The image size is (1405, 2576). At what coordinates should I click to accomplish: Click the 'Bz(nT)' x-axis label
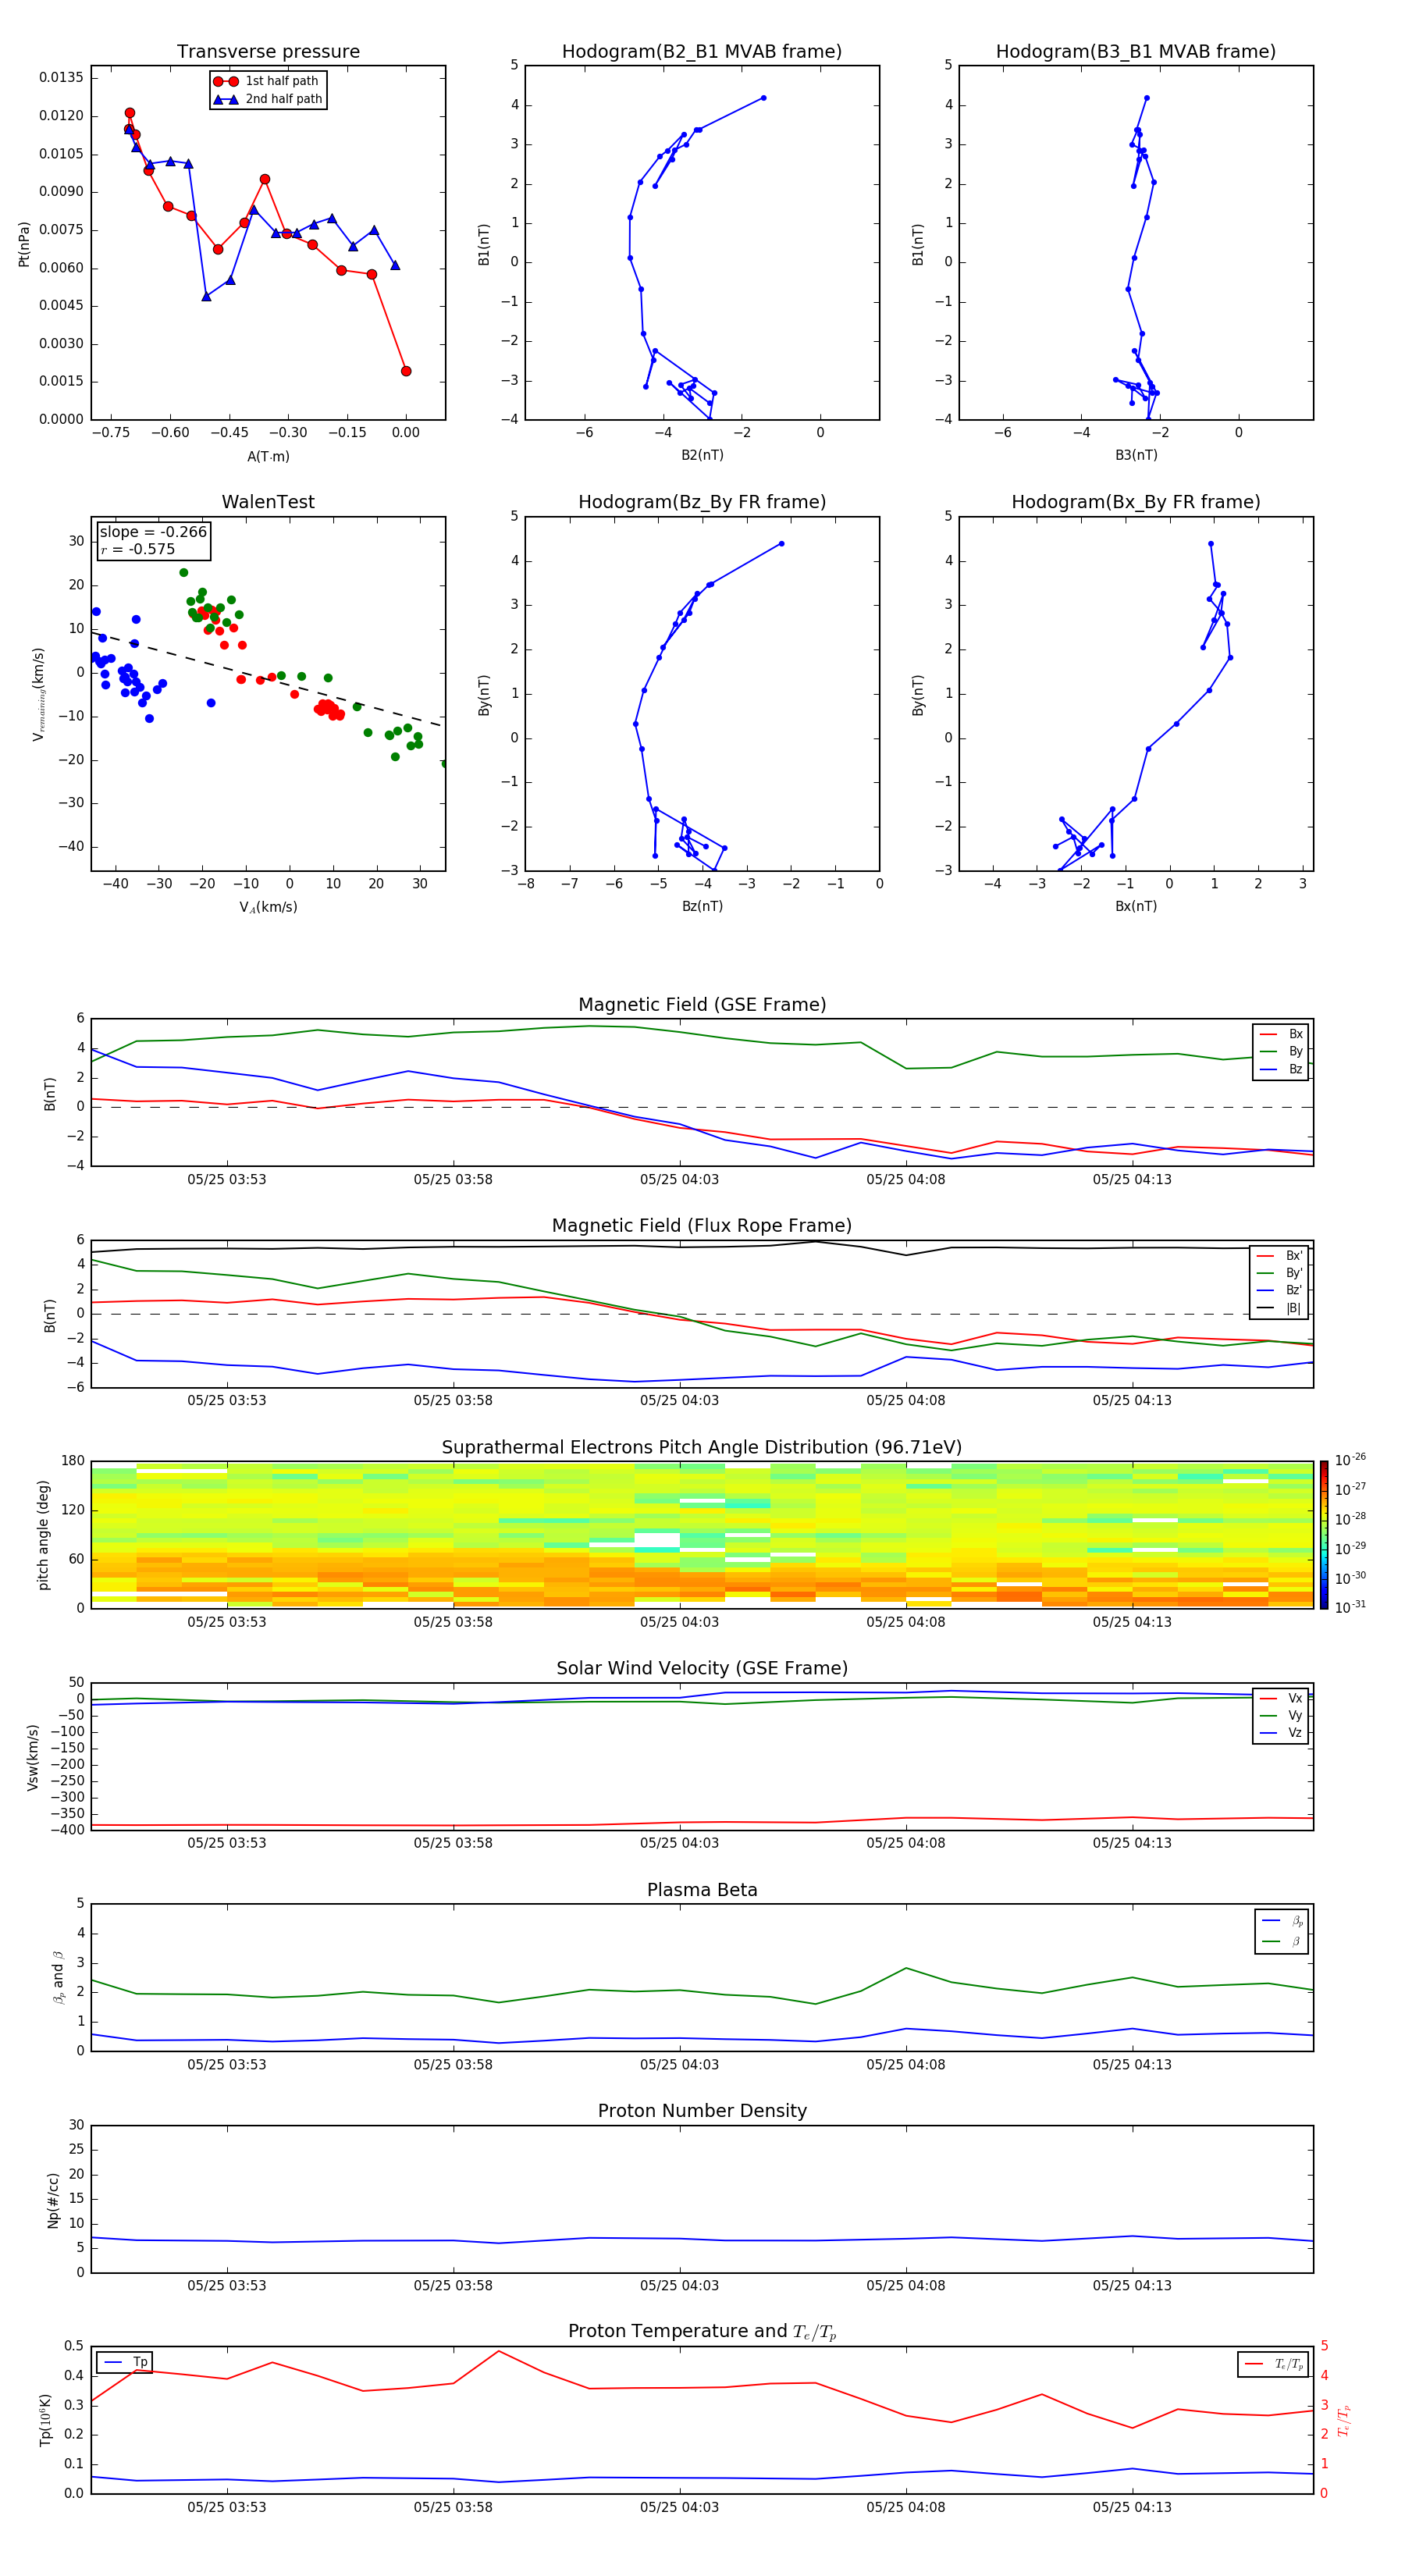[702, 906]
